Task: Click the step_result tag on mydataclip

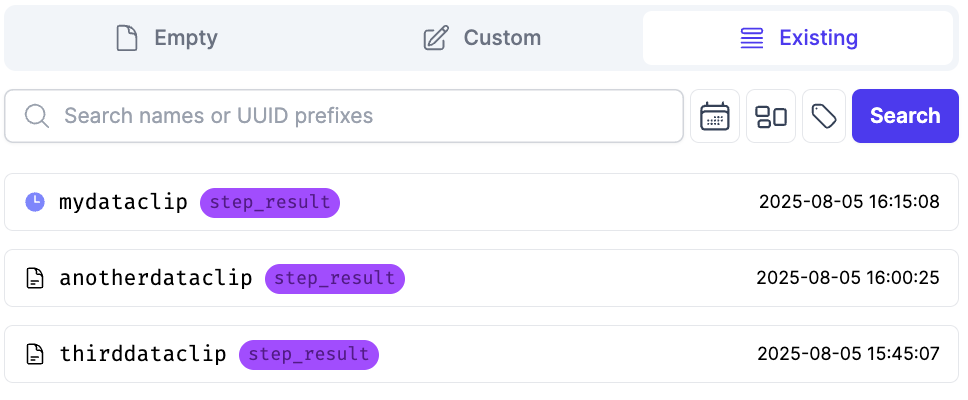Action: 270,202
